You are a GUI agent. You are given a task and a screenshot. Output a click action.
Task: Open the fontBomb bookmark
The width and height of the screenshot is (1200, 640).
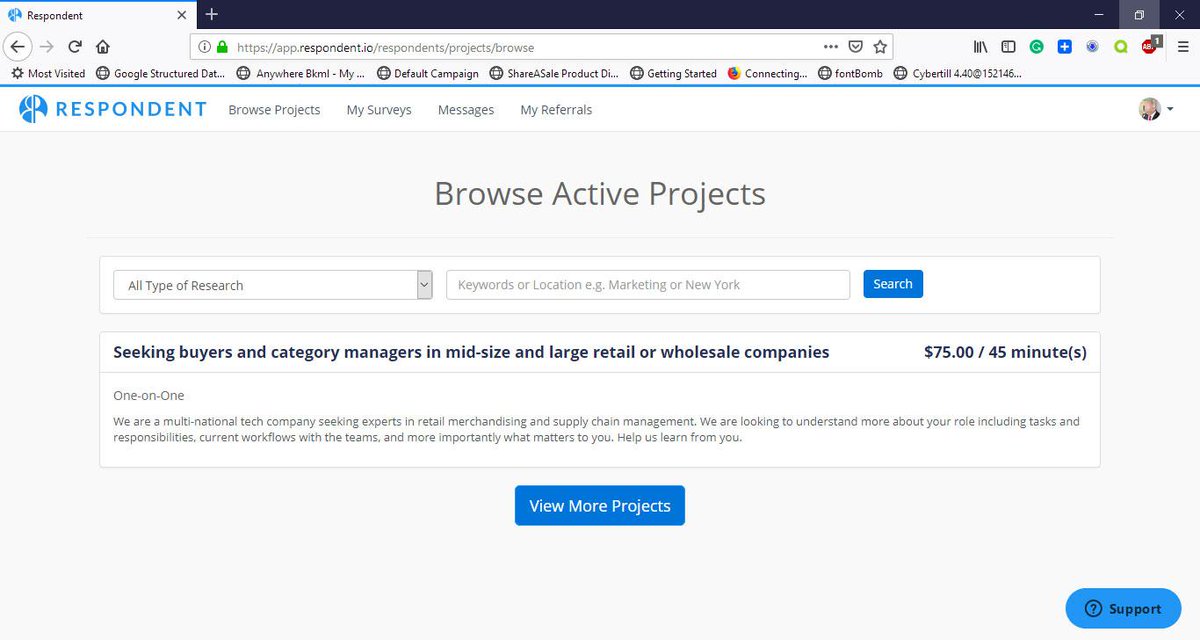850,73
